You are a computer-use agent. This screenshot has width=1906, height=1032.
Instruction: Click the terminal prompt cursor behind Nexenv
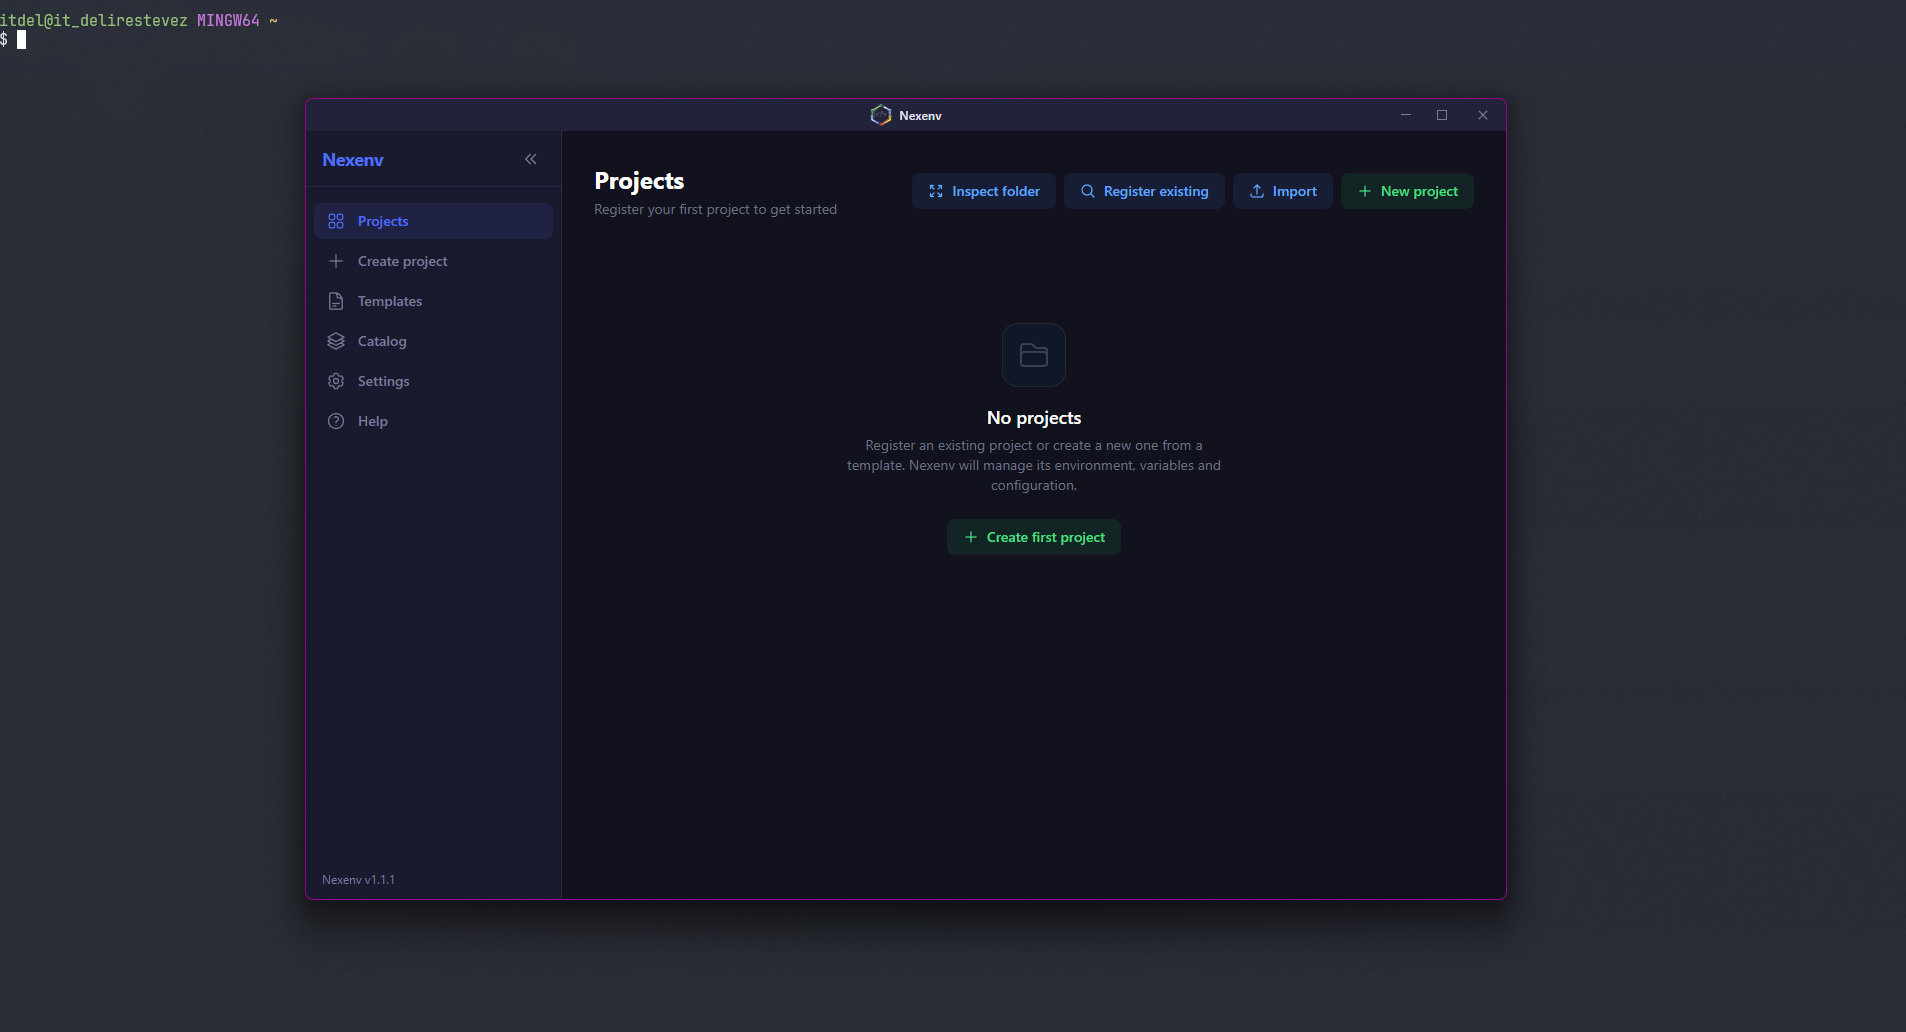[x=21, y=40]
